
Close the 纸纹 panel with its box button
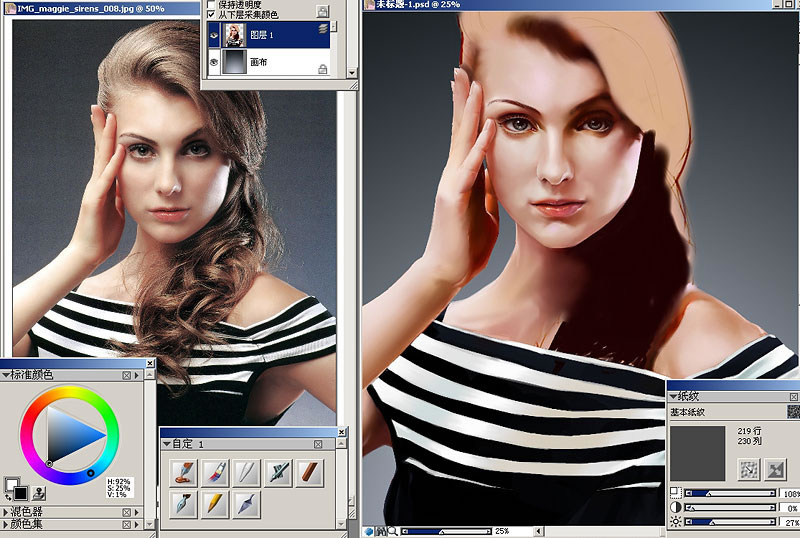(x=794, y=397)
